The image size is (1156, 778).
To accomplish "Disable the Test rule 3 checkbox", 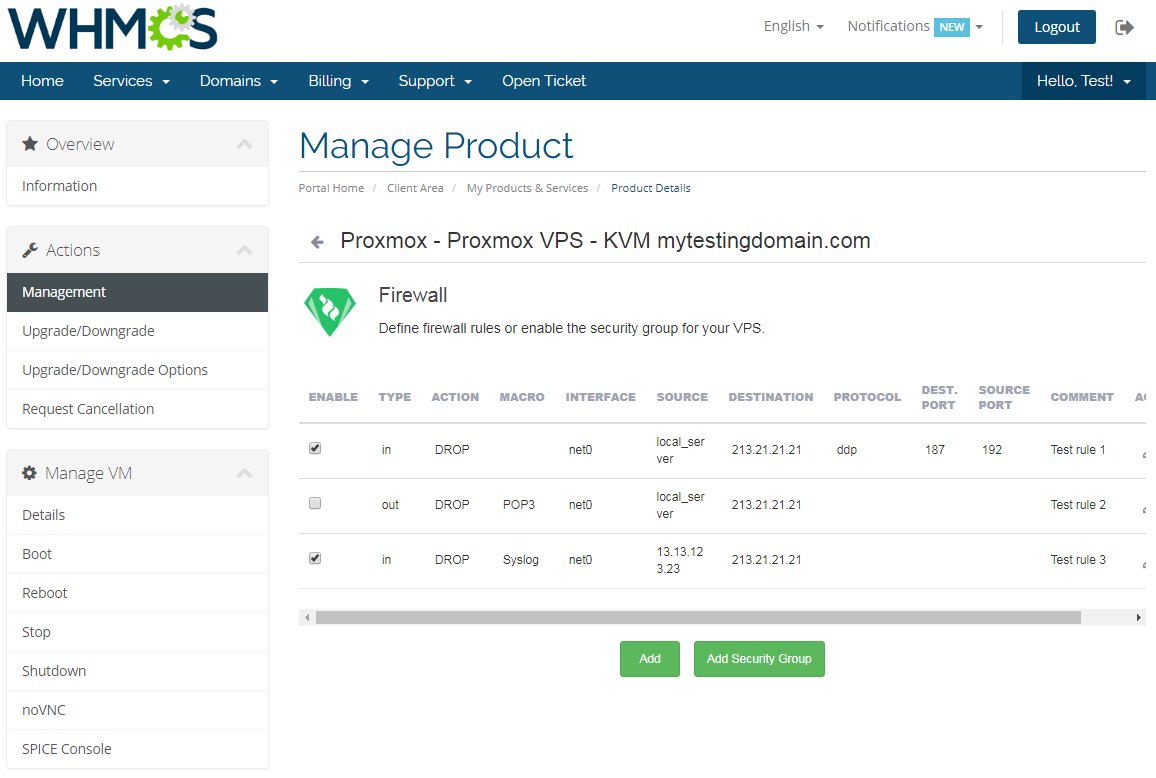I will pos(315,558).
